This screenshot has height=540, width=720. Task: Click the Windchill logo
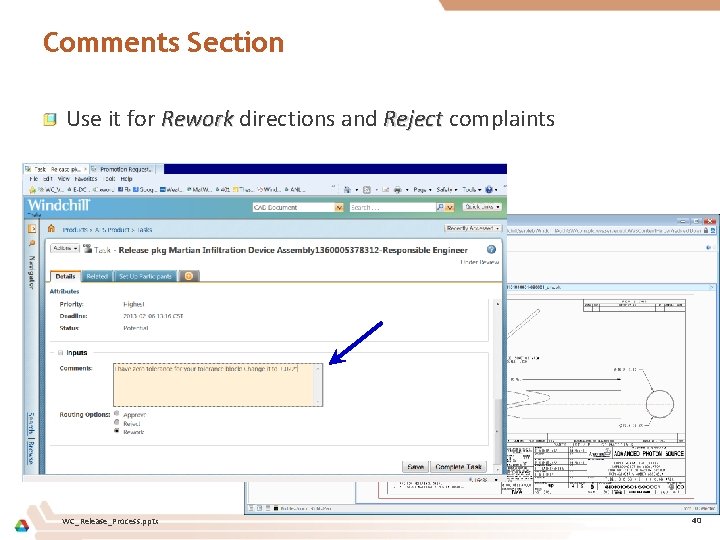coord(59,205)
